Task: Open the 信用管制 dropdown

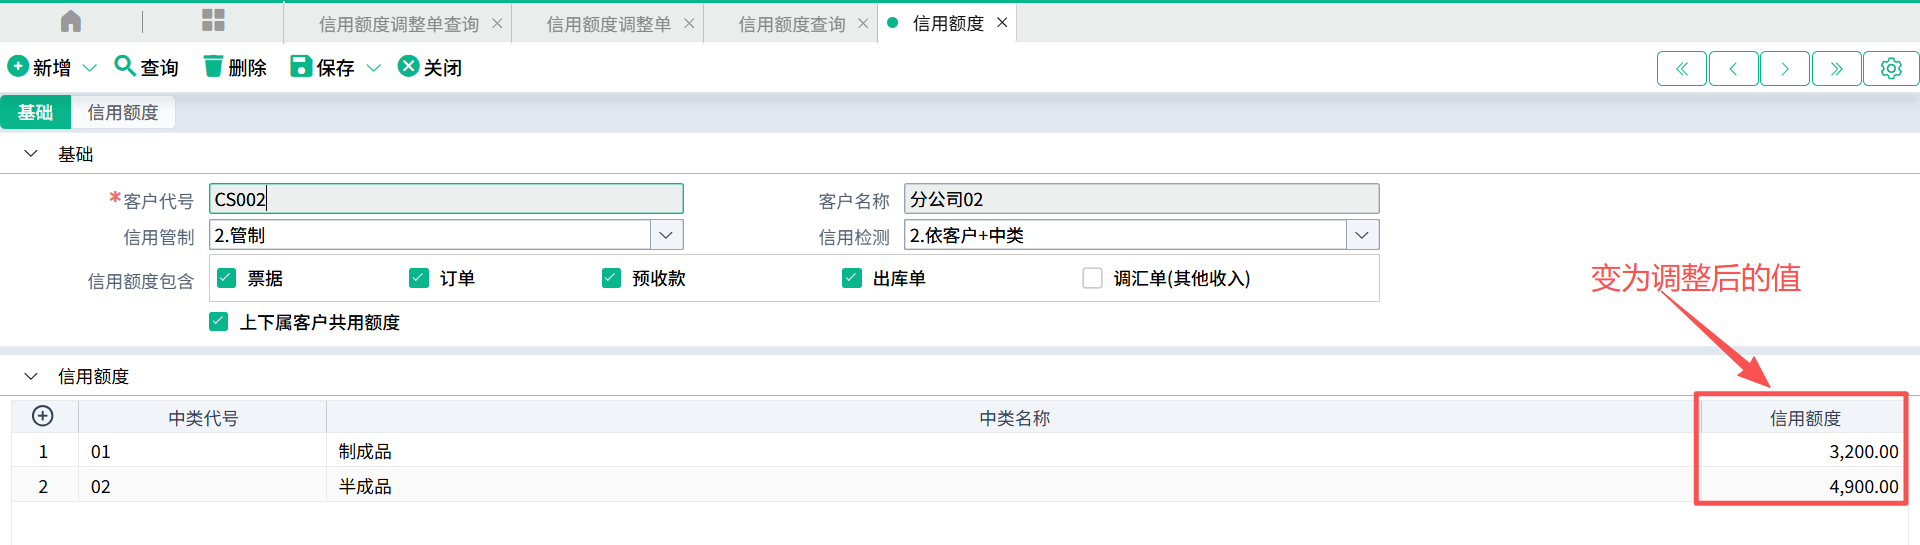Action: click(666, 235)
